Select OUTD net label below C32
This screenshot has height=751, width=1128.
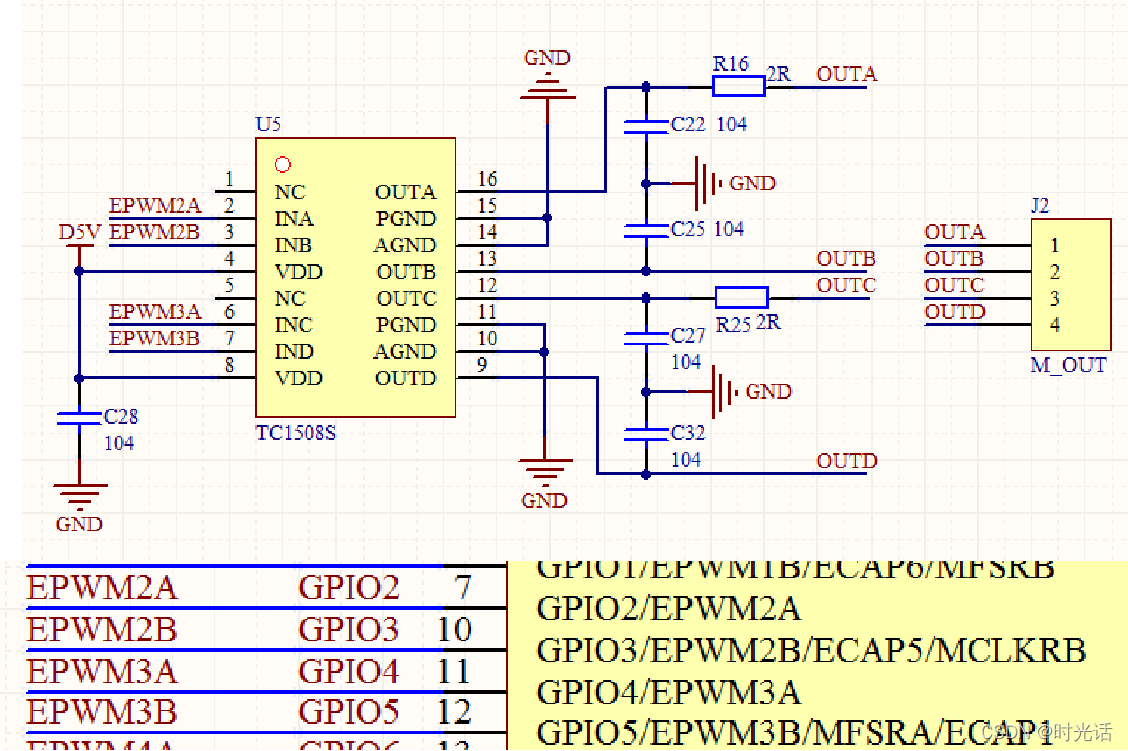point(847,461)
